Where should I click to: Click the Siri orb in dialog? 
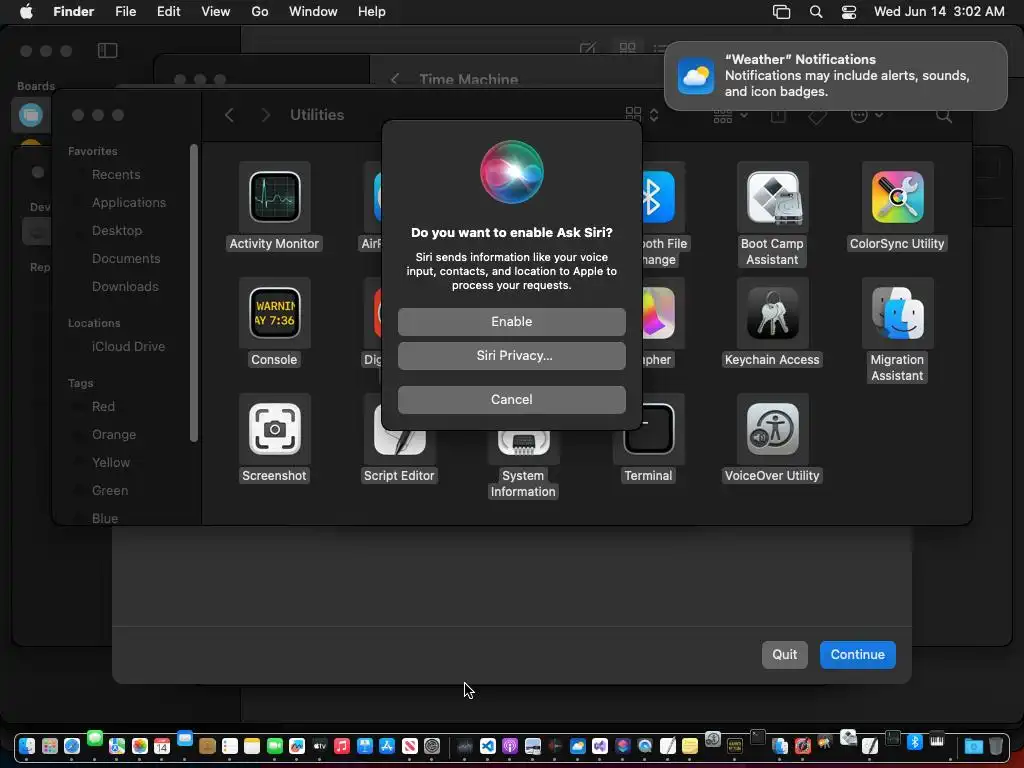pyautogui.click(x=511, y=172)
